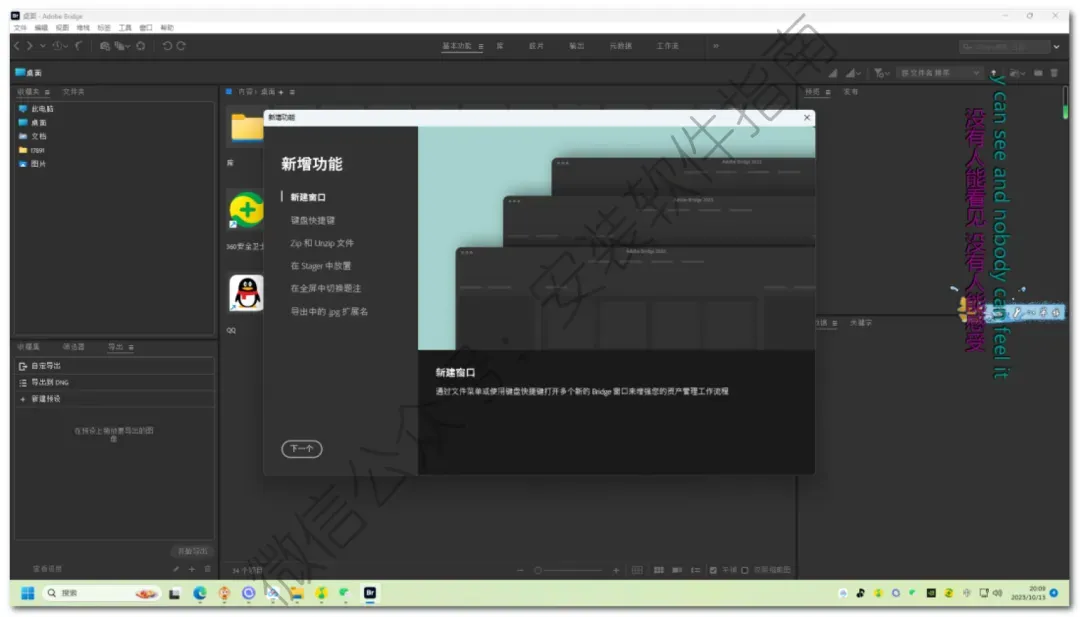Open File Explorer from the taskbar
This screenshot has height=617, width=1080.
pos(297,593)
